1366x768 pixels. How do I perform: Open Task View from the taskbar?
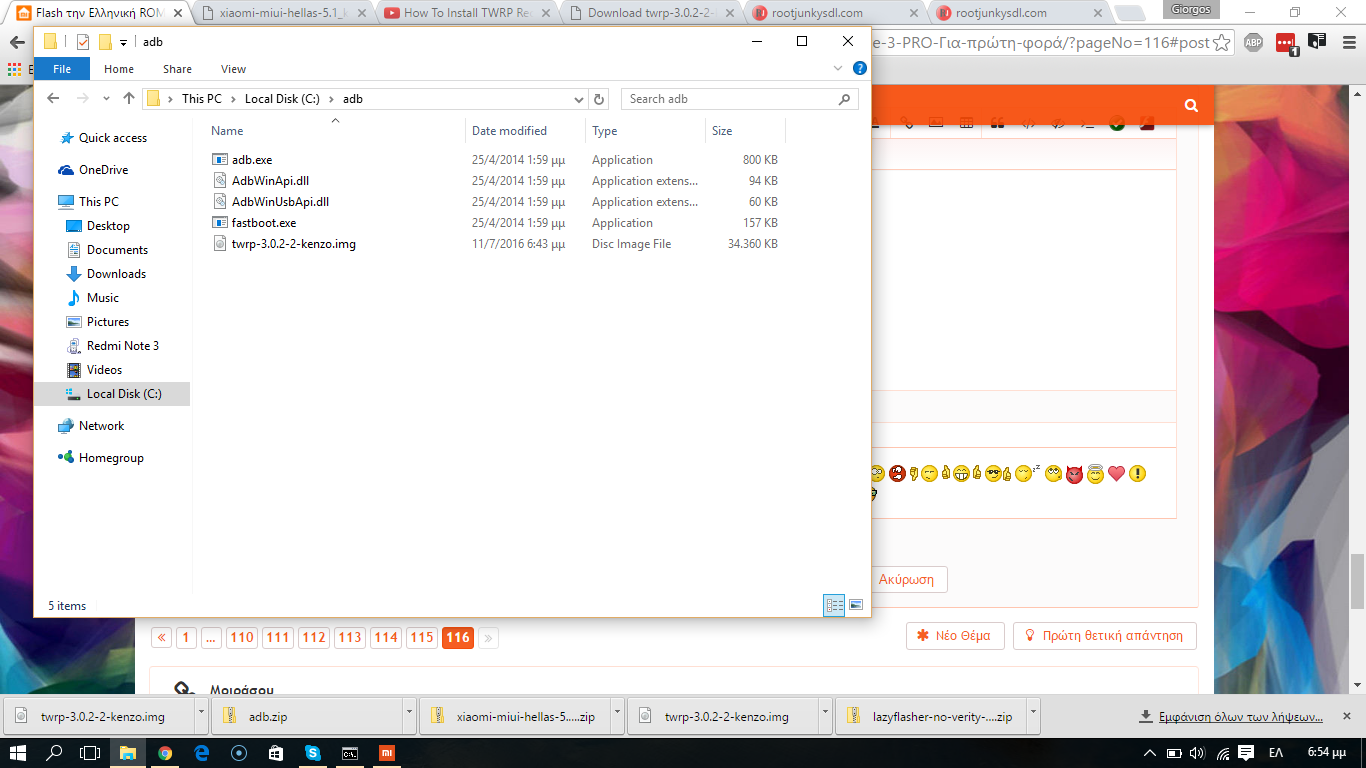pyautogui.click(x=90, y=753)
